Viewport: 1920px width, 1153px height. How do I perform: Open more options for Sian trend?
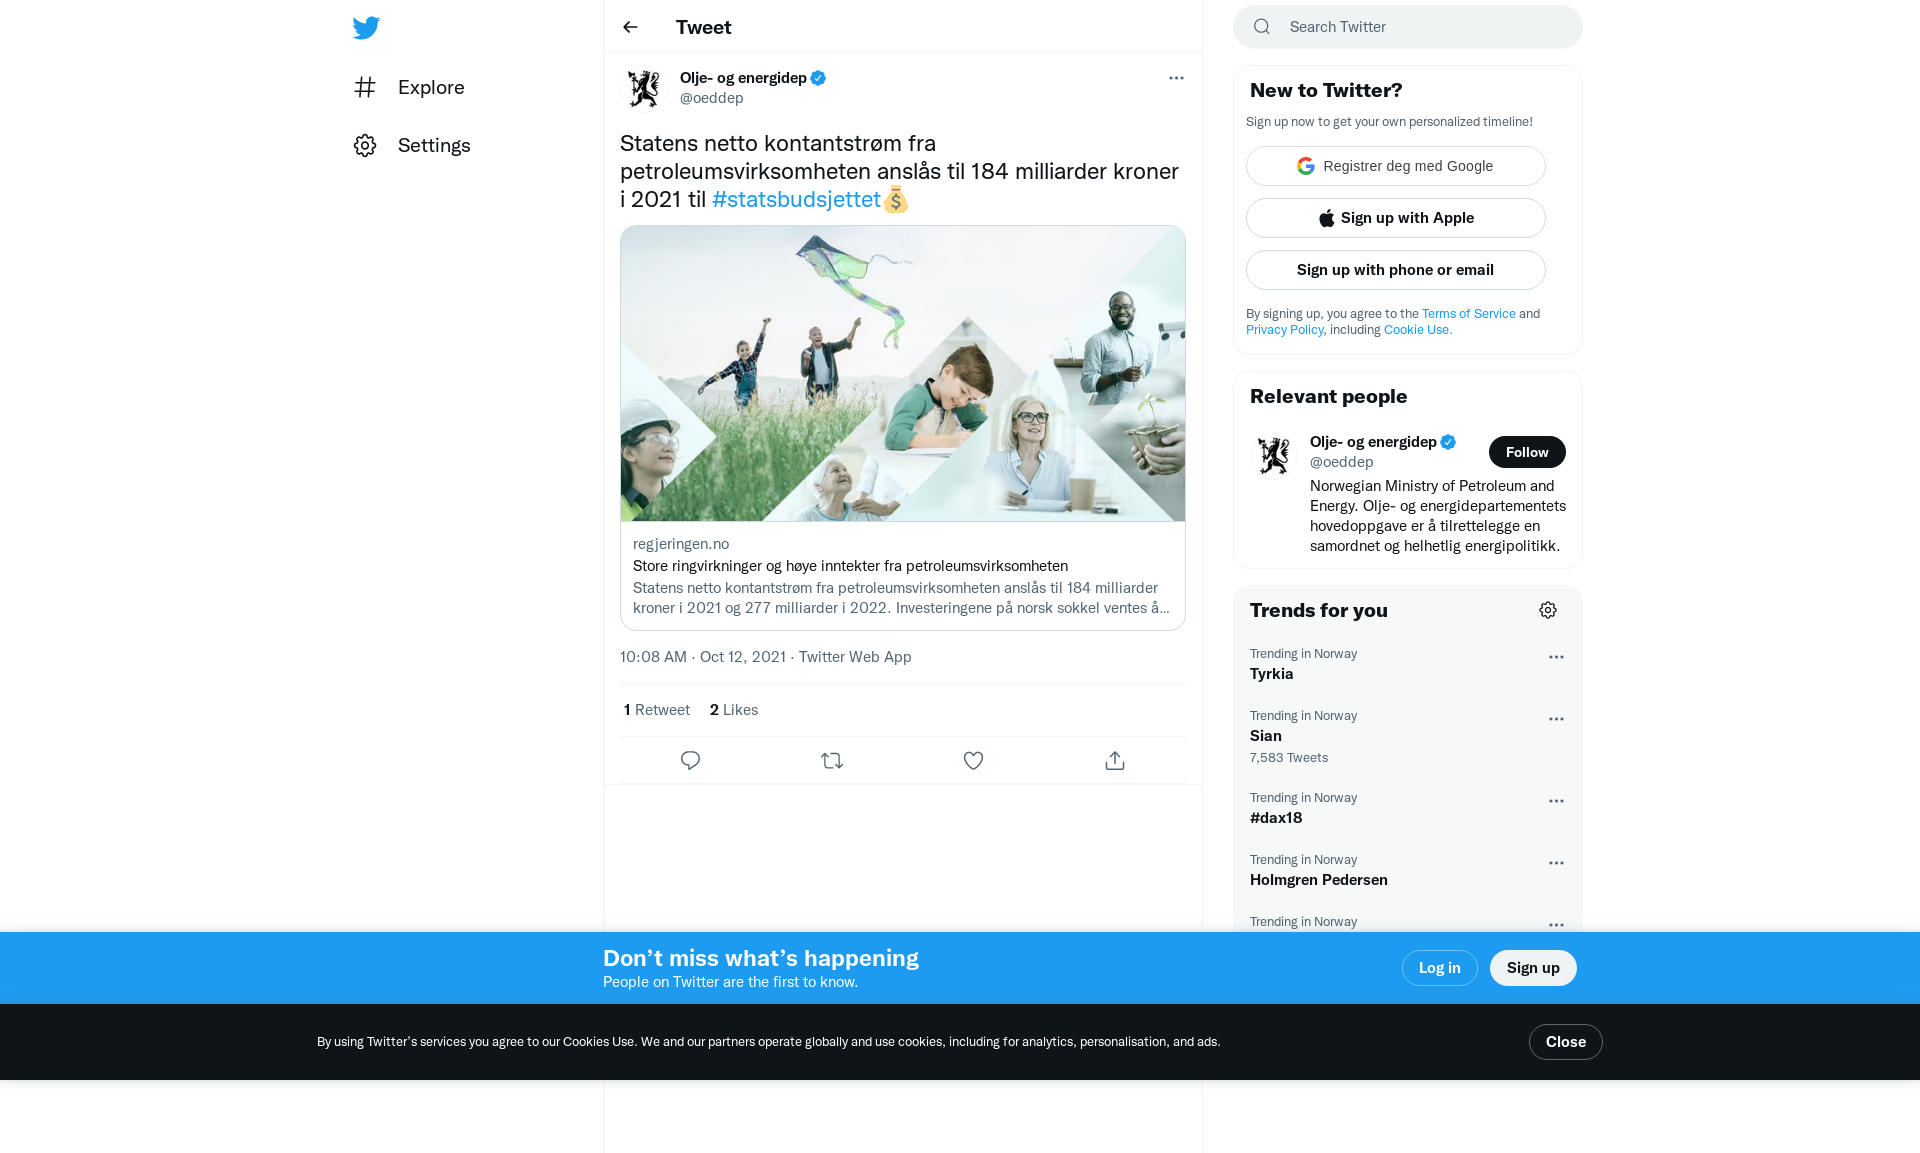point(1556,719)
